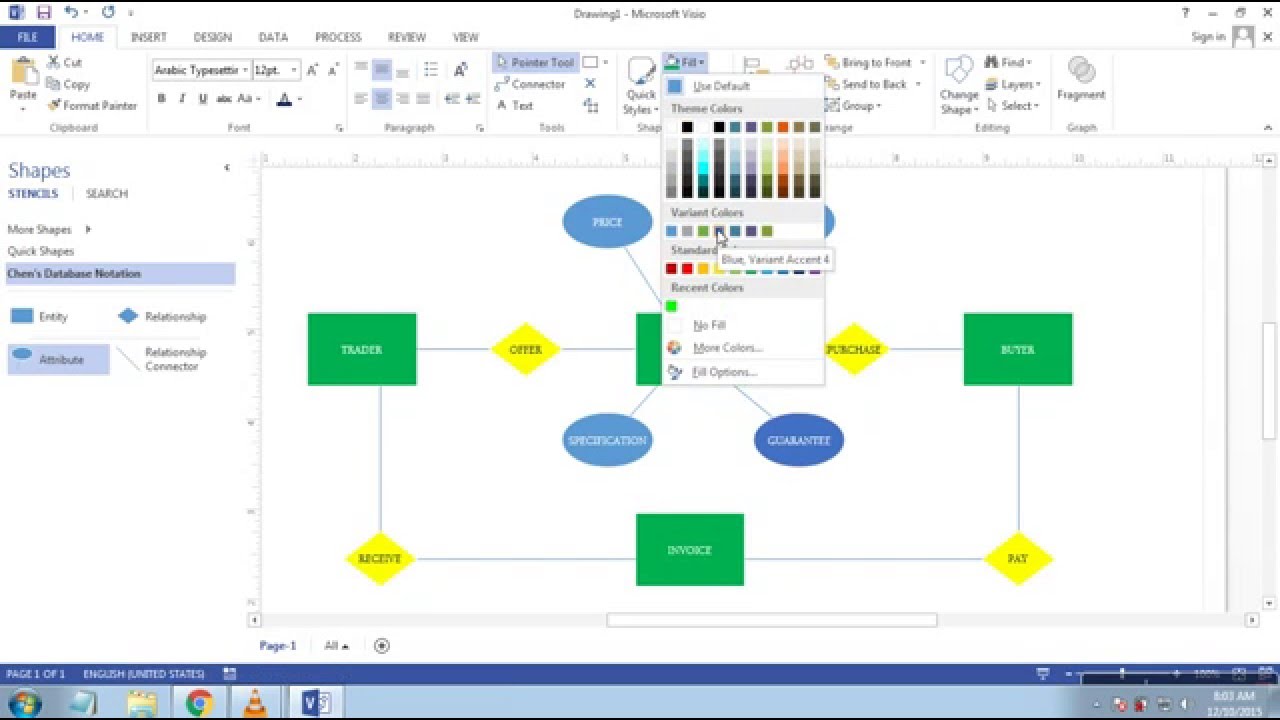Click the Rotate Text icon
The width and height of the screenshot is (1280, 720).
(x=461, y=69)
